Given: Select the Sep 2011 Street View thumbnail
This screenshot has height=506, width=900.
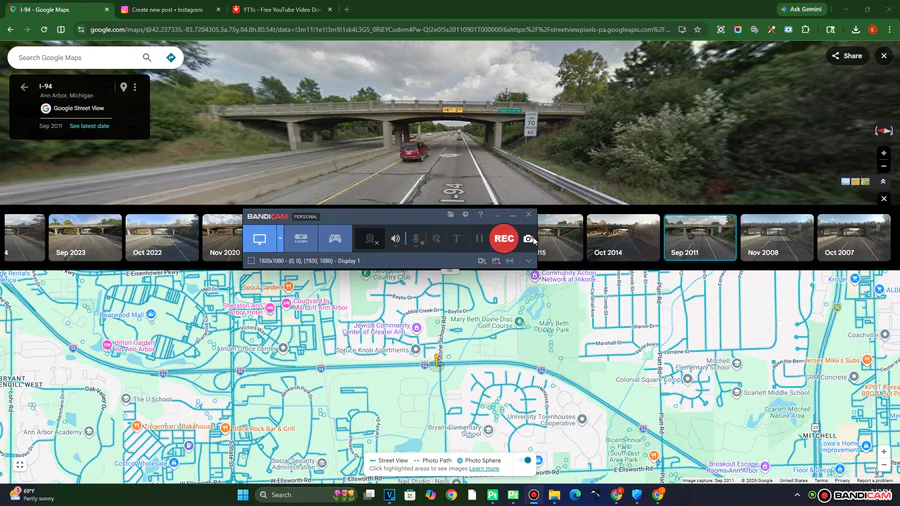Looking at the screenshot, I should pos(700,238).
